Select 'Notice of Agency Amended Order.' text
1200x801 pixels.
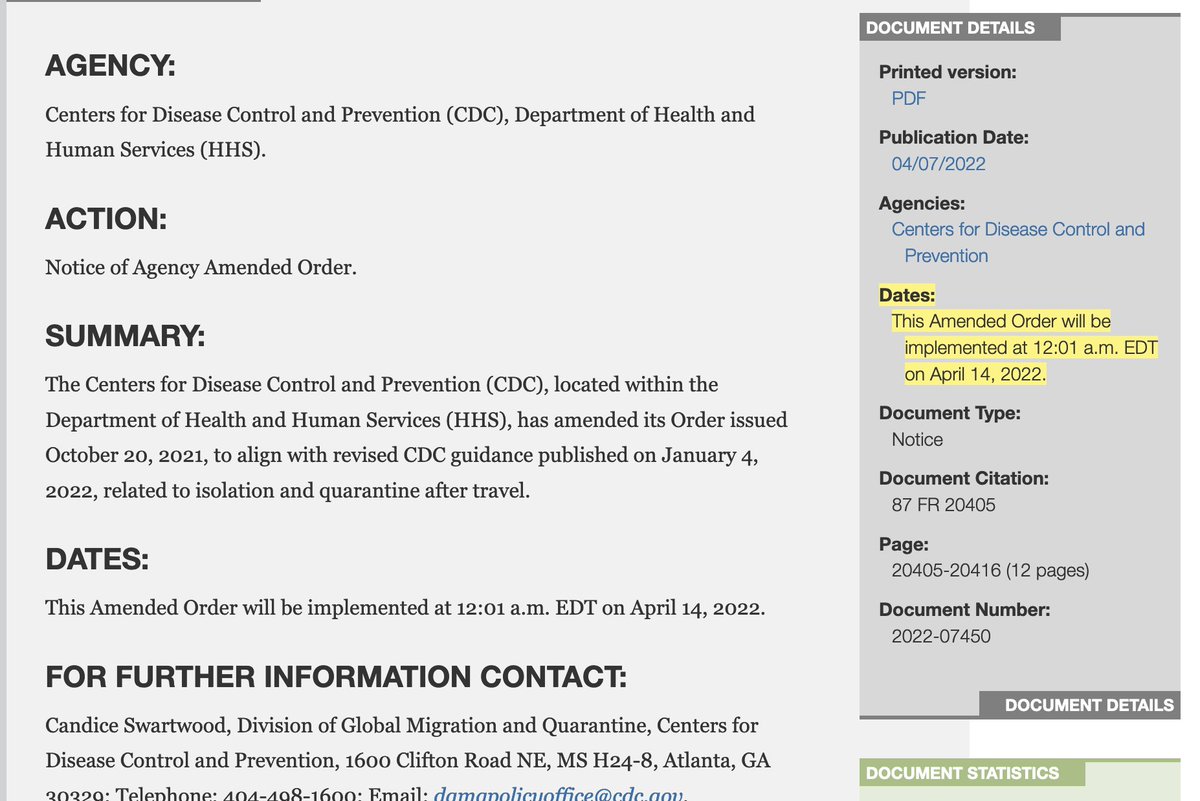tap(201, 267)
